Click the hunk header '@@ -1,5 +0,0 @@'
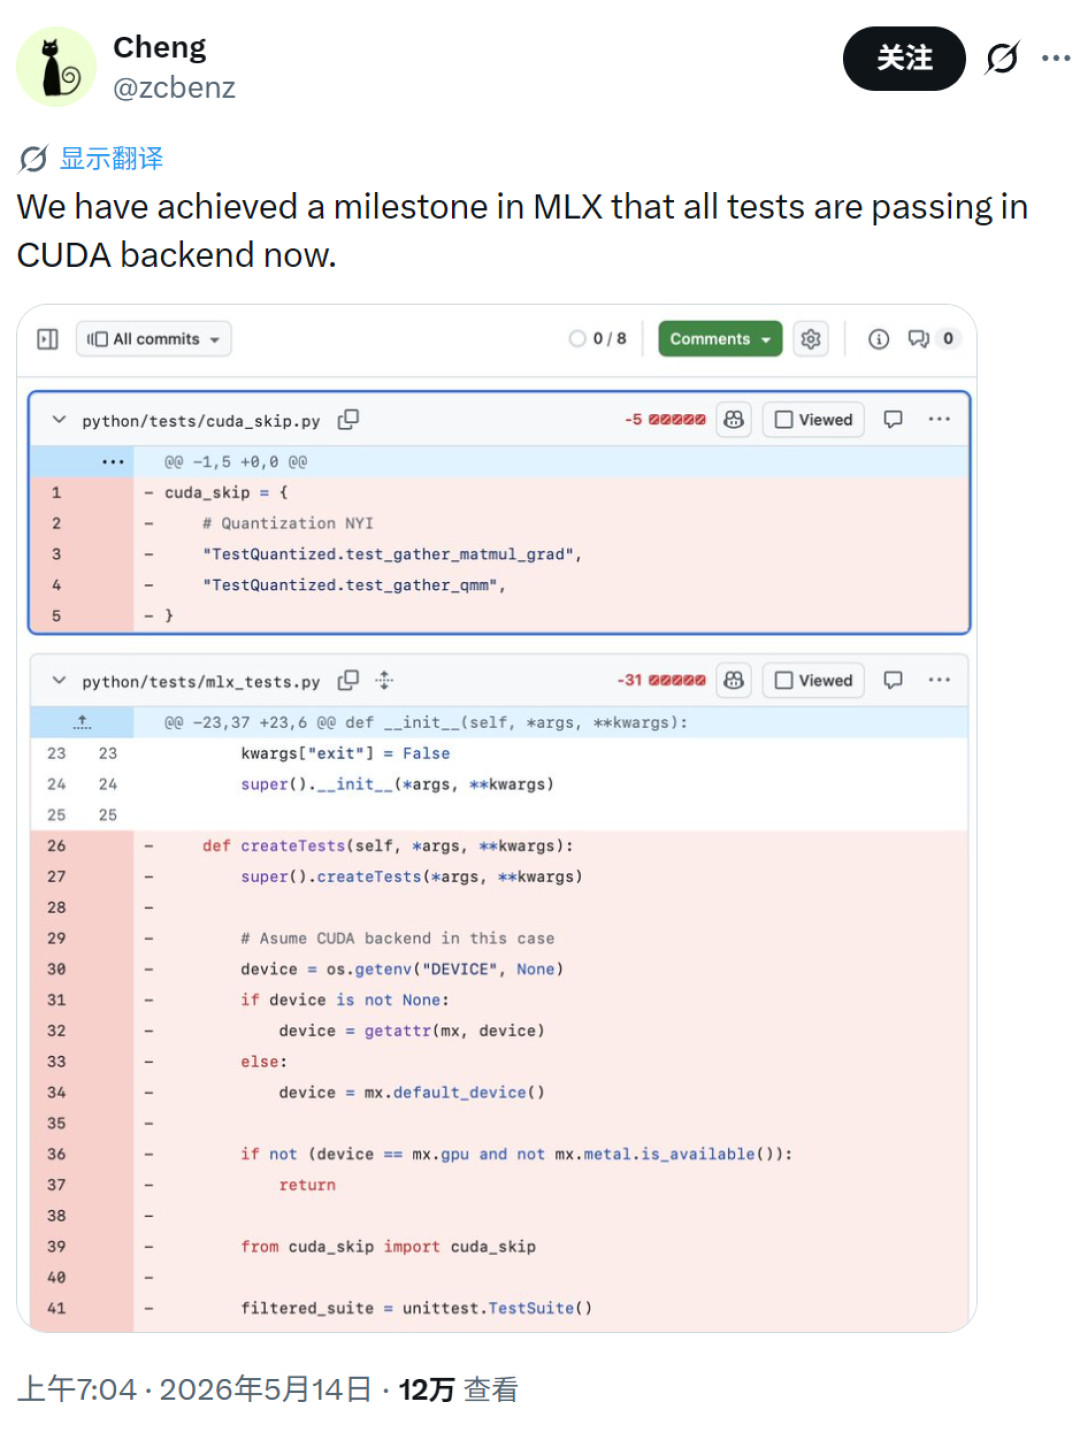 point(236,462)
